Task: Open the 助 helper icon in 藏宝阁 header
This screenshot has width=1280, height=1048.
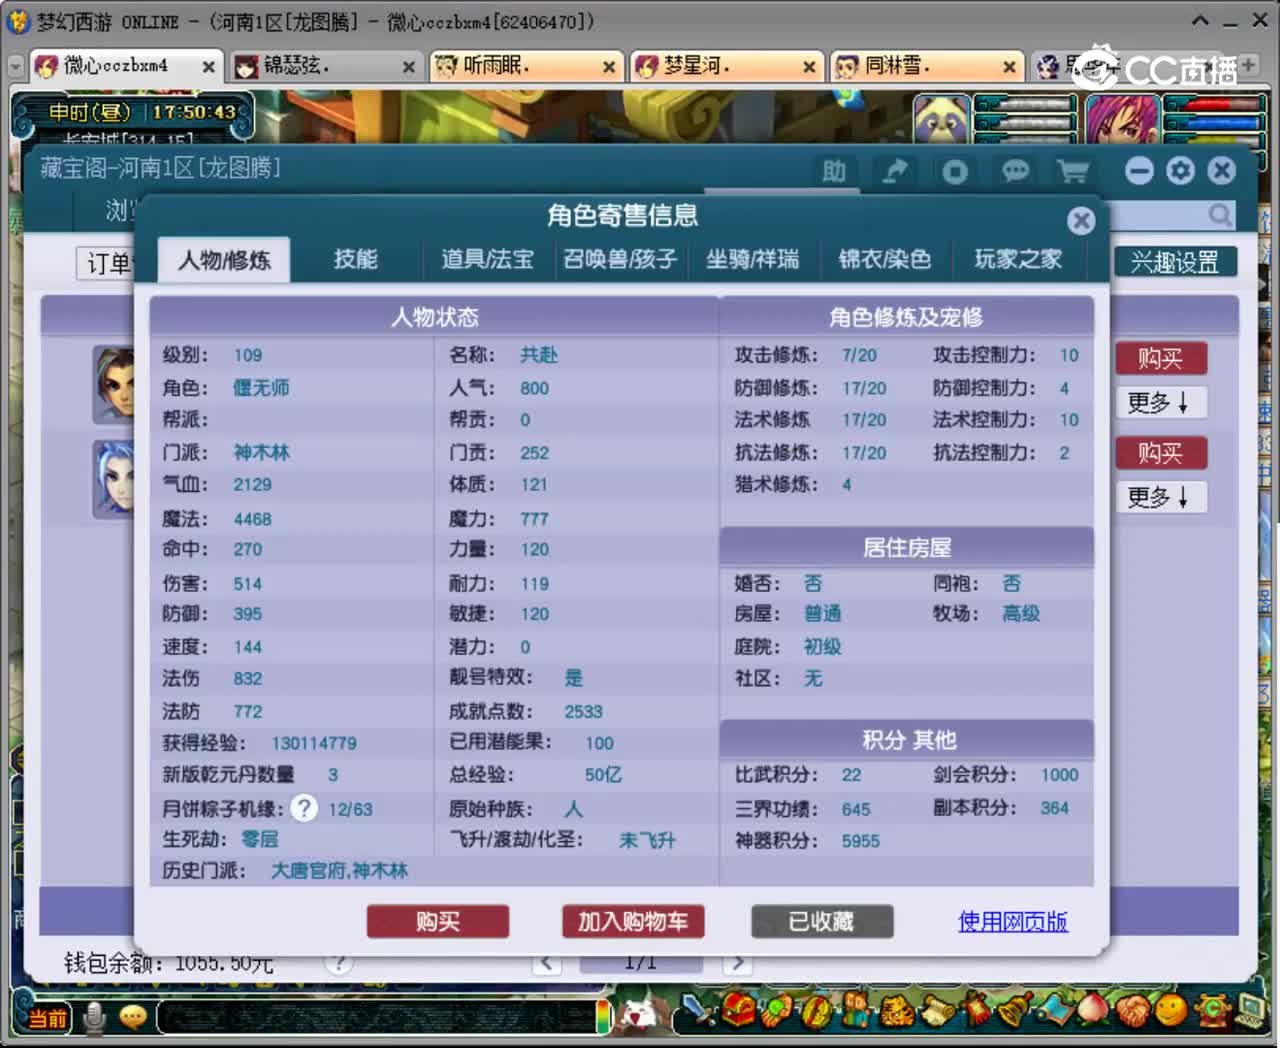Action: 834,172
